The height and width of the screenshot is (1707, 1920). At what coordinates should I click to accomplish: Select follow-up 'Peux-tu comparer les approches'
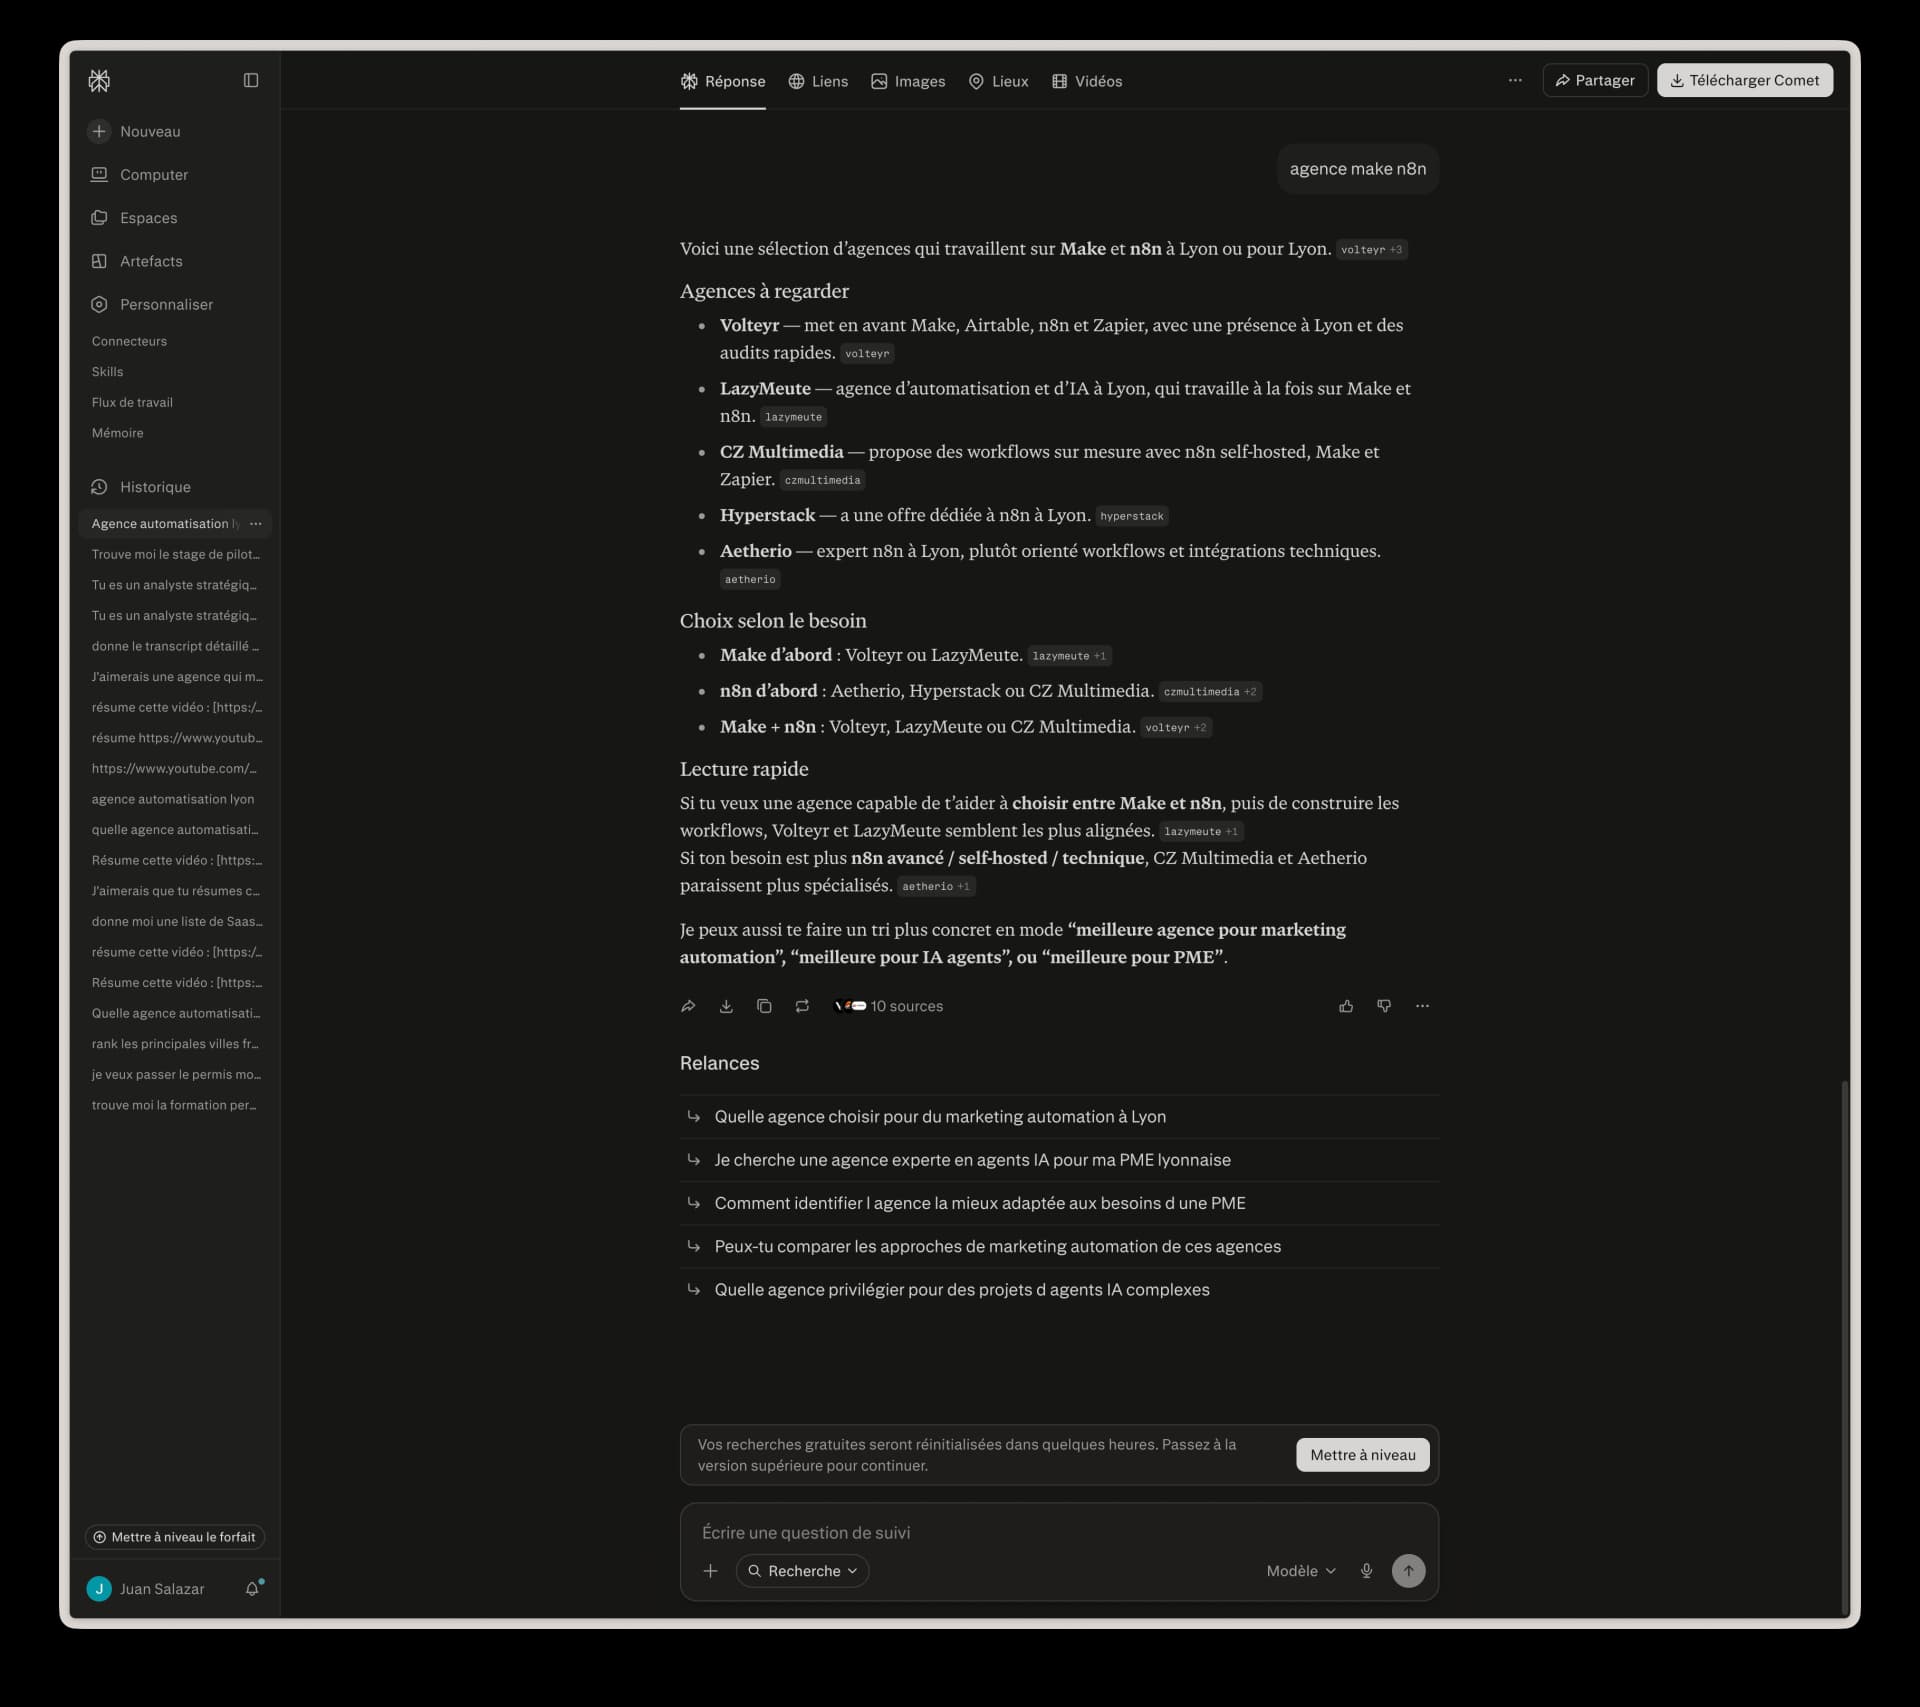pos(1059,1246)
